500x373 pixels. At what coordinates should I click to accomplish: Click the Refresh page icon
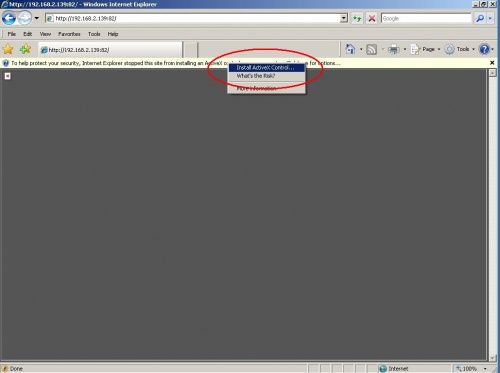(x=357, y=18)
